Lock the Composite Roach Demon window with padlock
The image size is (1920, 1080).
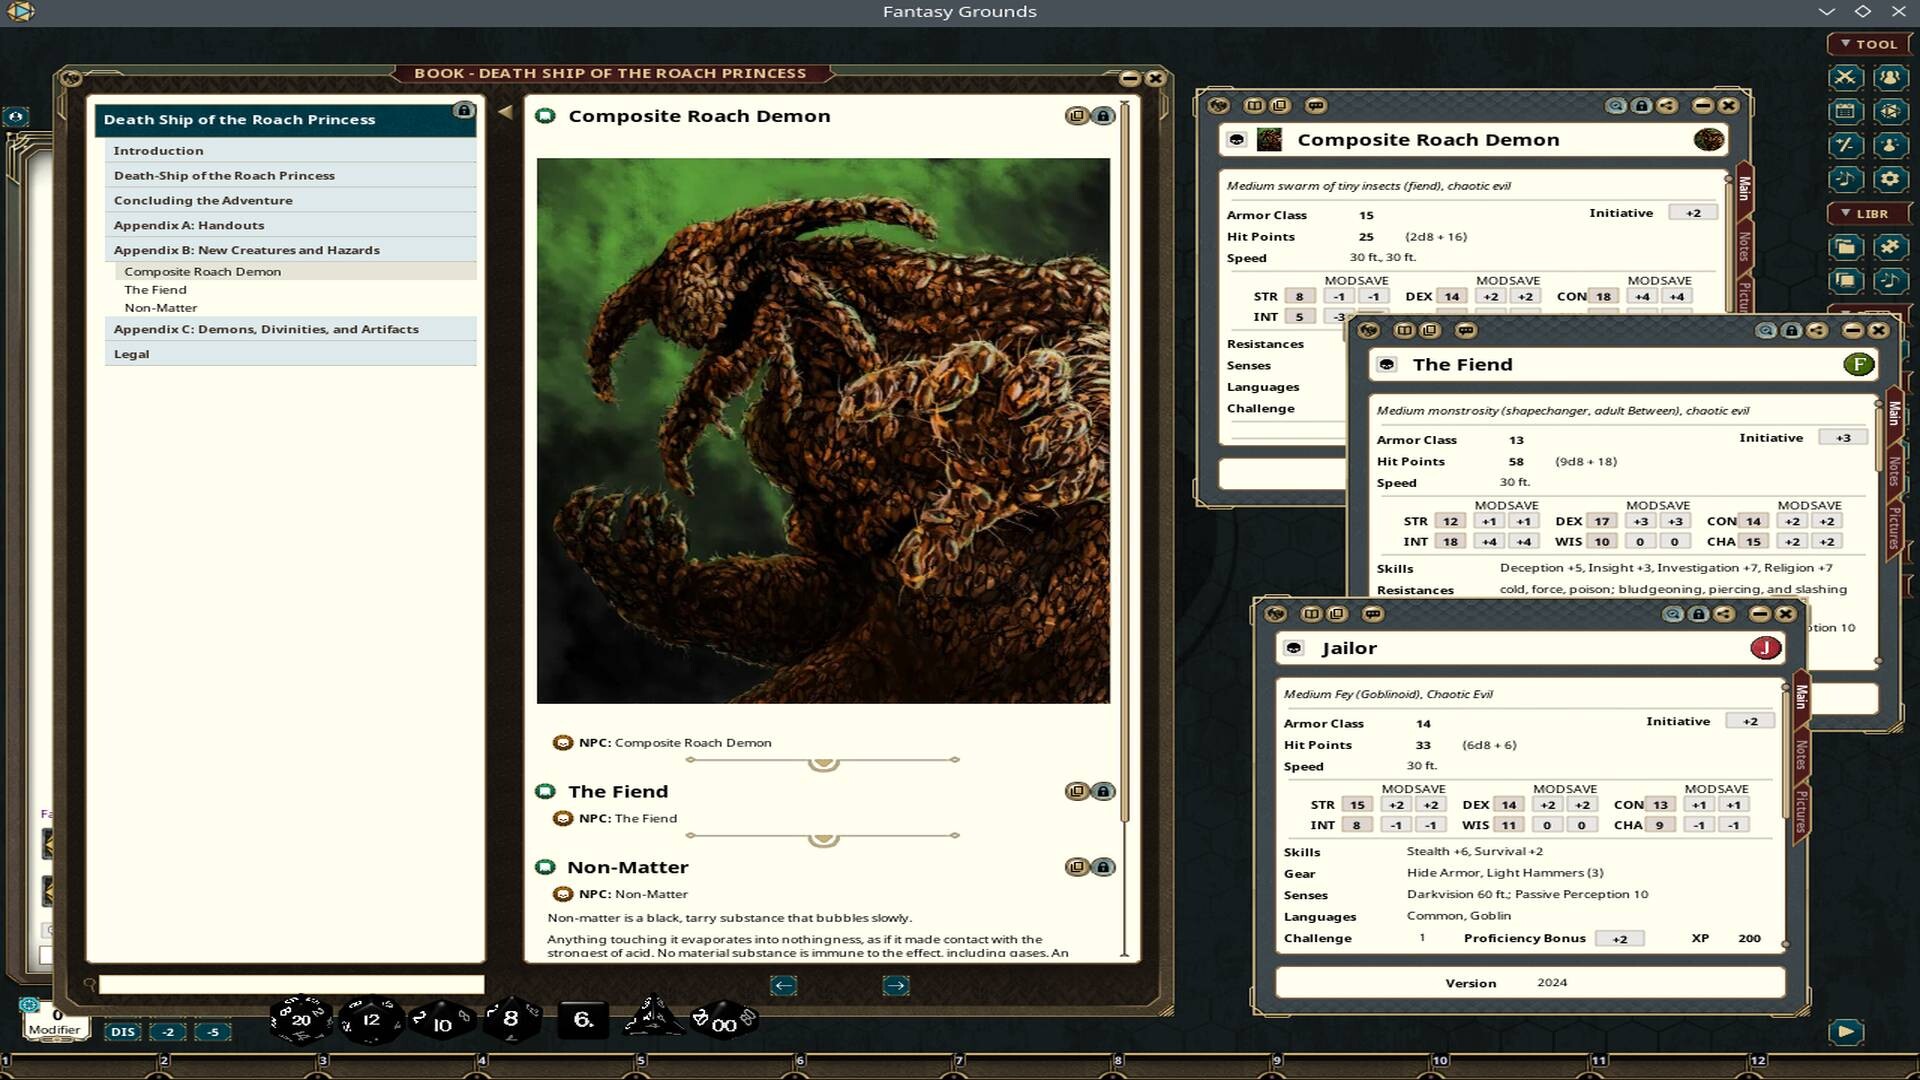1640,105
